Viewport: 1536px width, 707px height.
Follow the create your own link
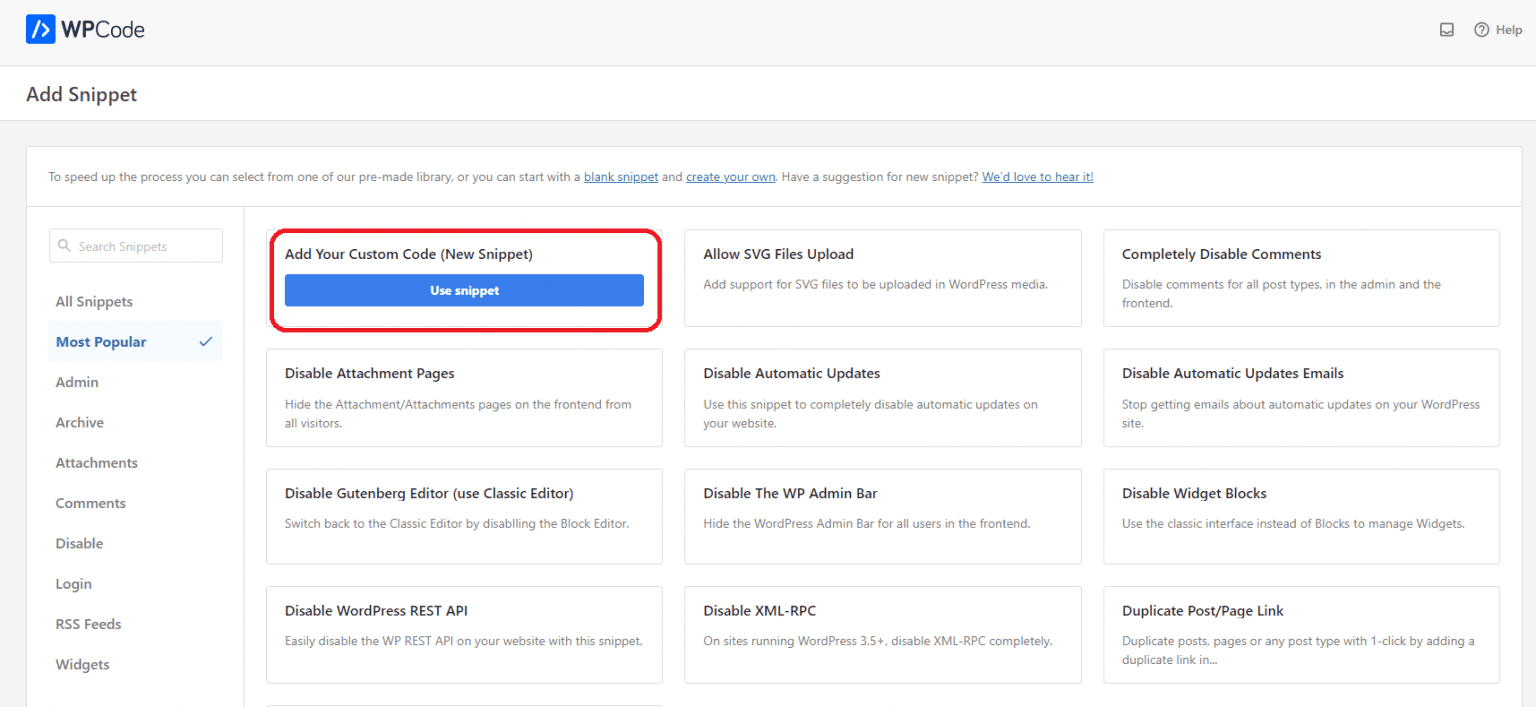point(730,176)
